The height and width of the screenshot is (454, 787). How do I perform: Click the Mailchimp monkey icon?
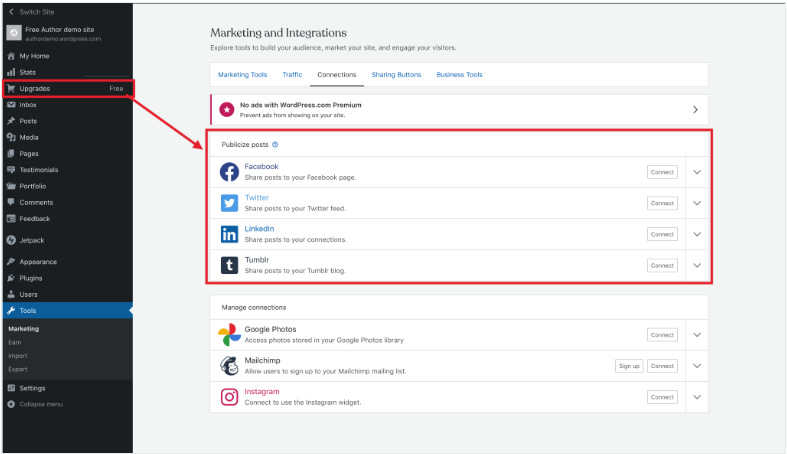(x=229, y=365)
